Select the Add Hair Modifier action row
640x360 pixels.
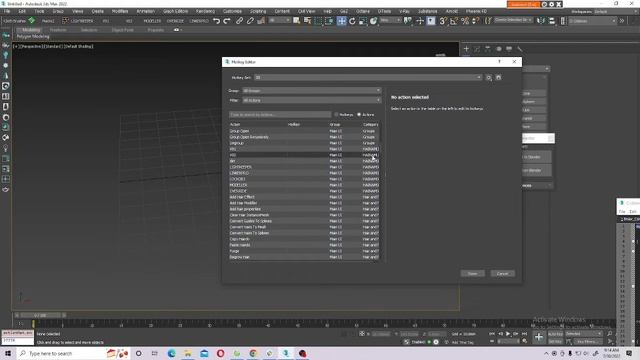[x=304, y=203]
